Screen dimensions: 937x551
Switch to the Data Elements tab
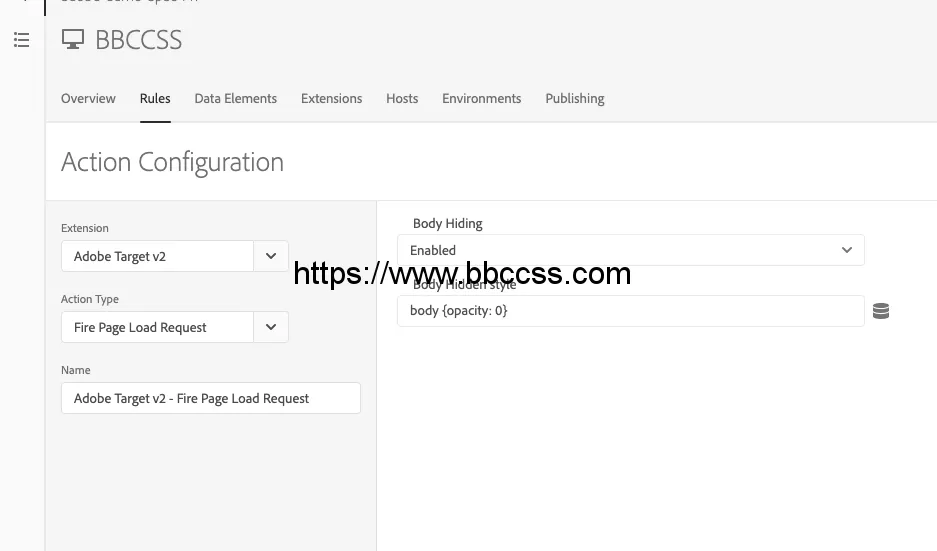pyautogui.click(x=235, y=99)
